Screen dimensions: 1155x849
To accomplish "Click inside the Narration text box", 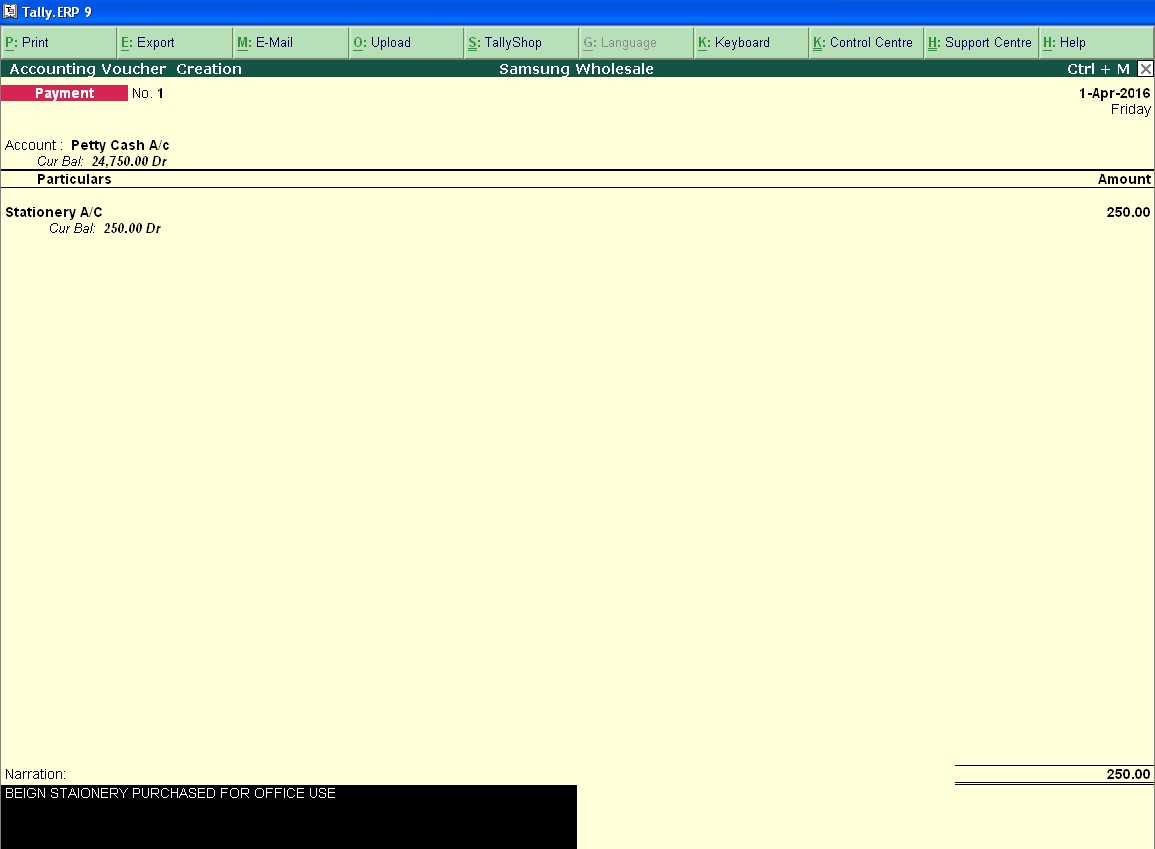I will pyautogui.click(x=290, y=793).
